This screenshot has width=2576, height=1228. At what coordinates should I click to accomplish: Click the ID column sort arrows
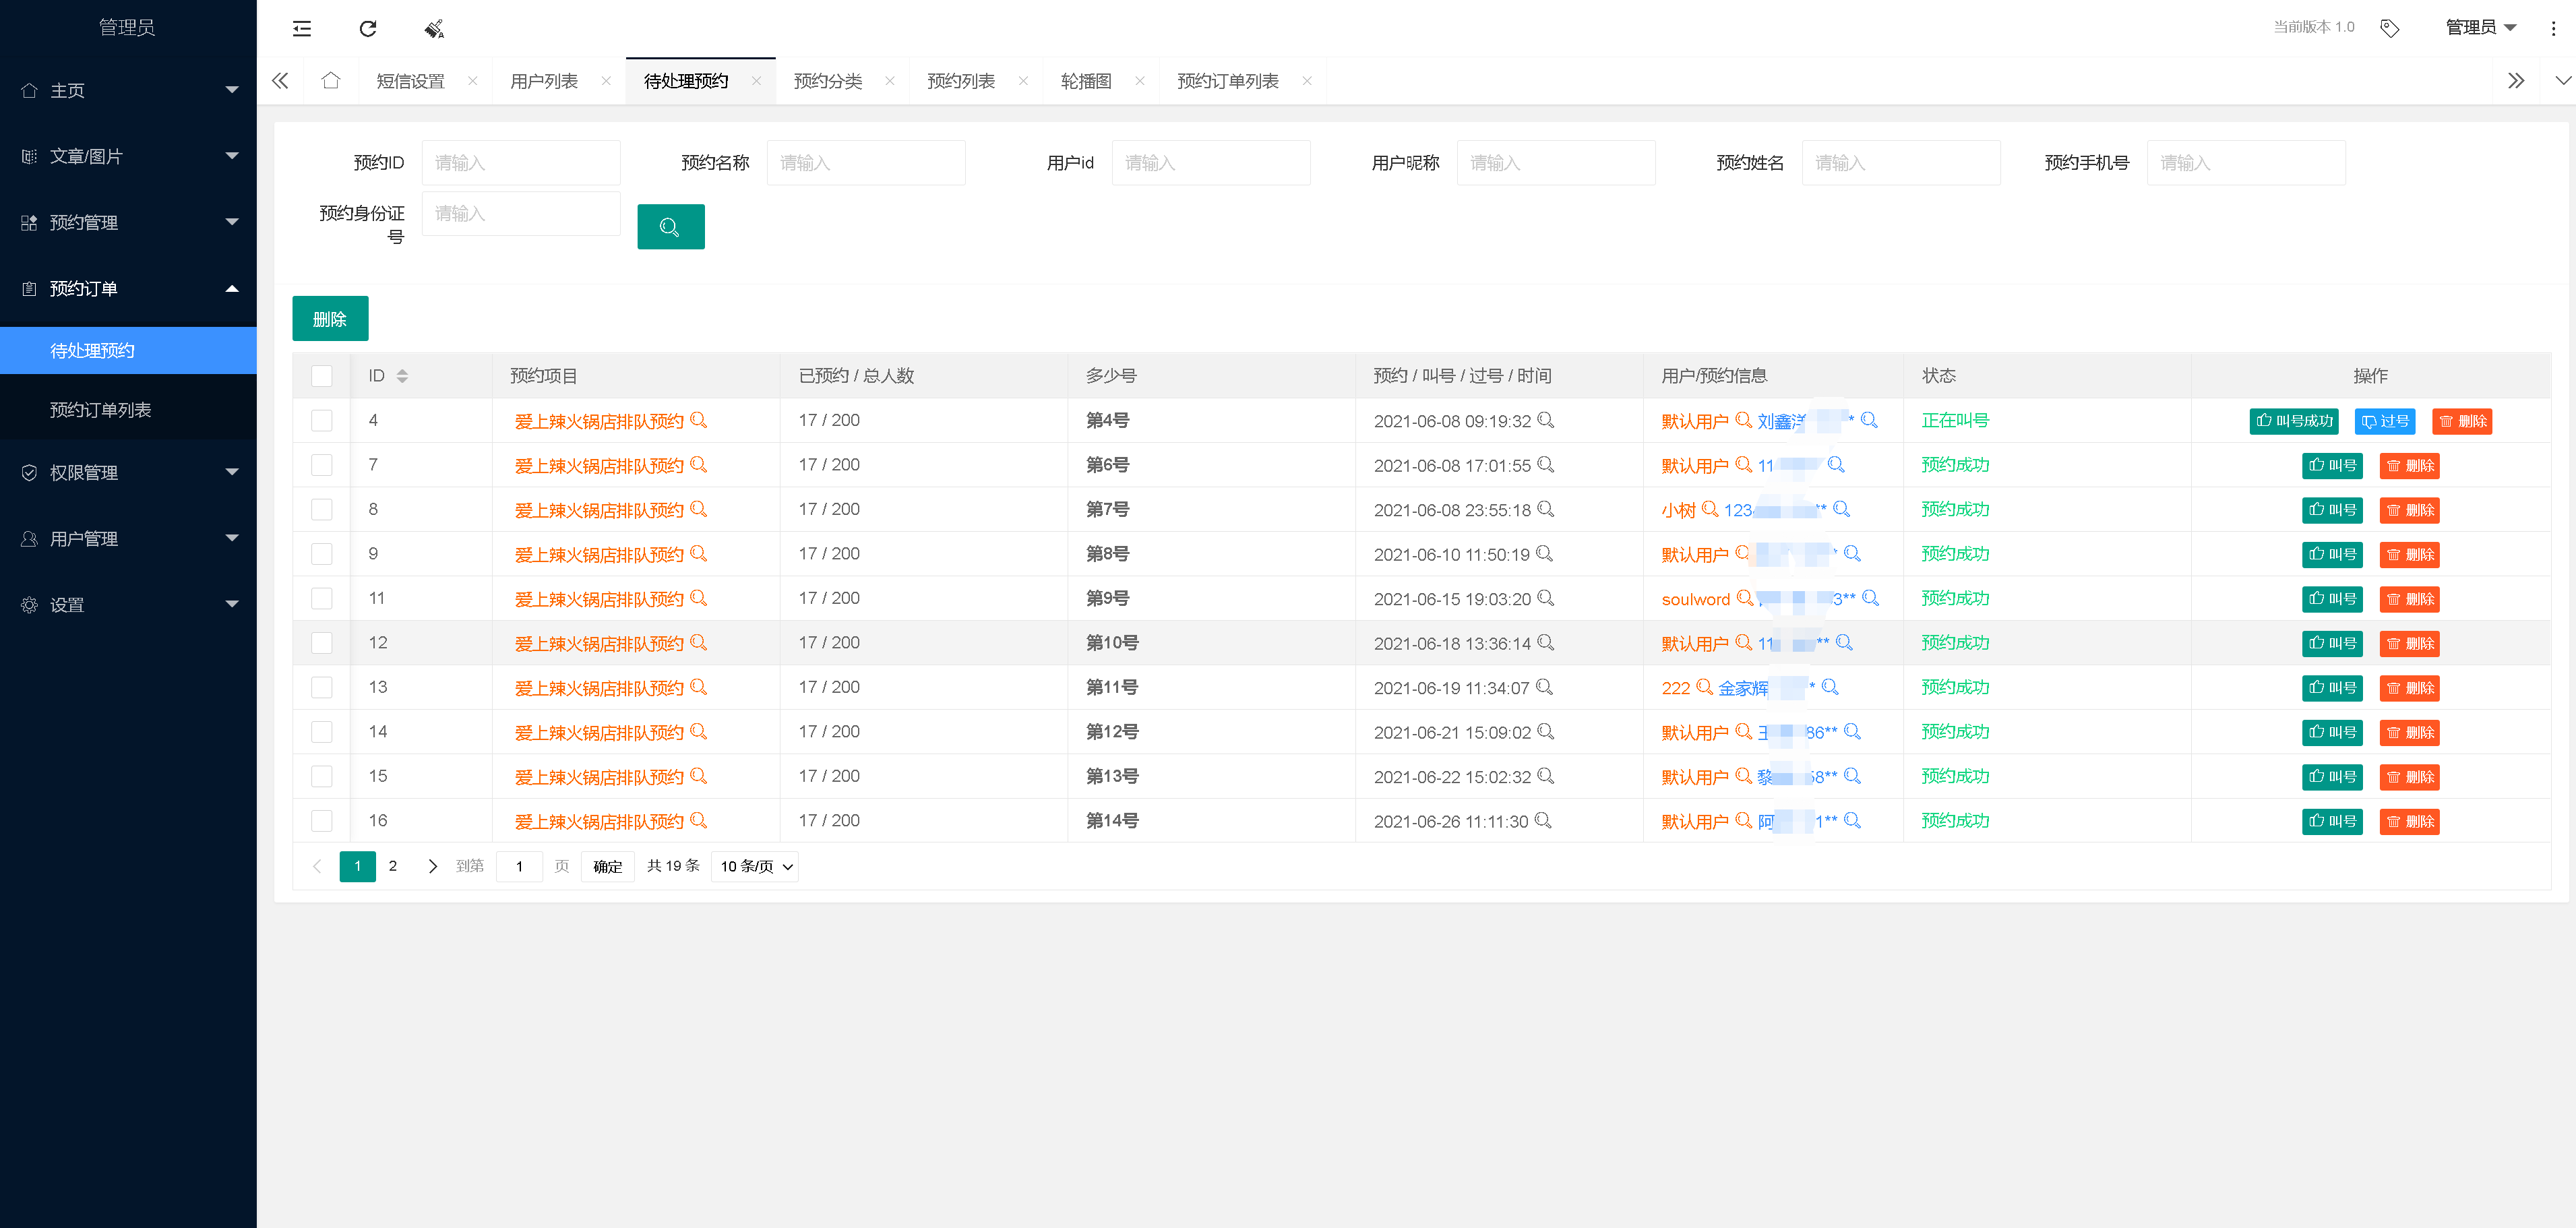pyautogui.click(x=402, y=376)
